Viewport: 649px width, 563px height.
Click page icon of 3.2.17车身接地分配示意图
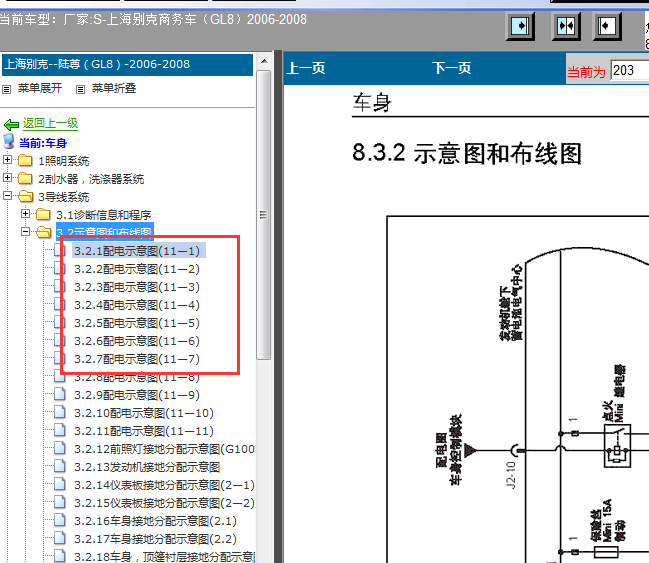(x=60, y=538)
